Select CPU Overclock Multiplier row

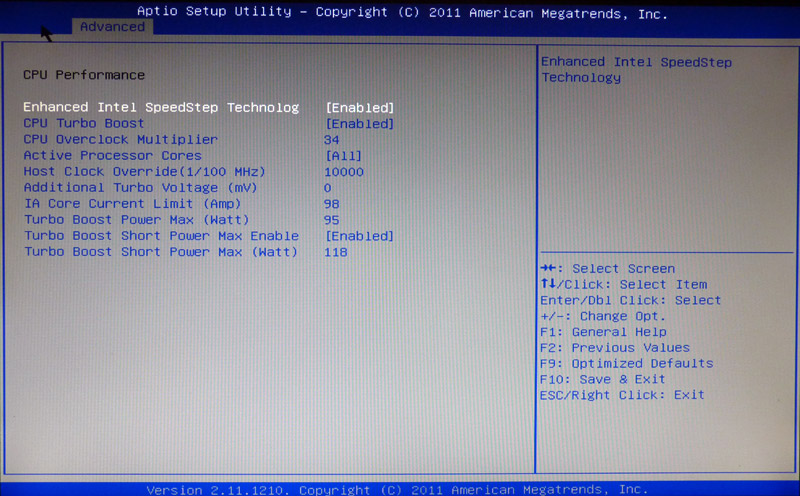click(x=121, y=139)
